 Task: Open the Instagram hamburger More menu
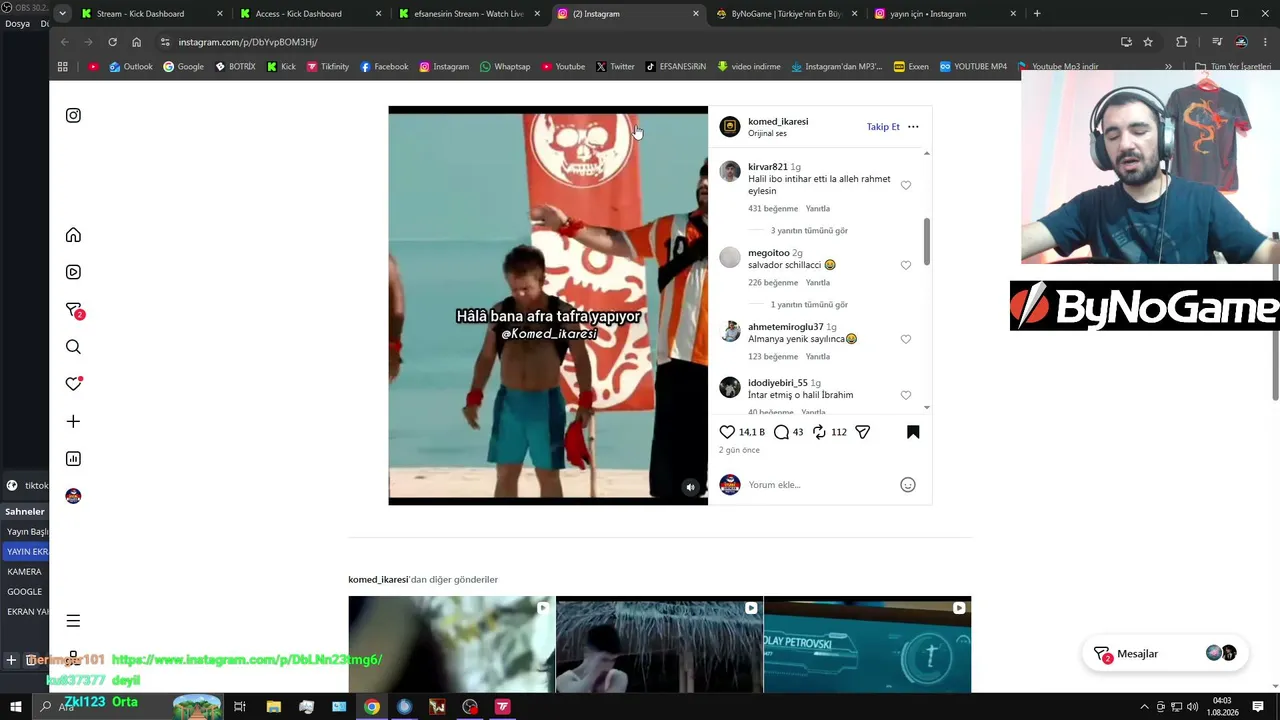tap(73, 621)
